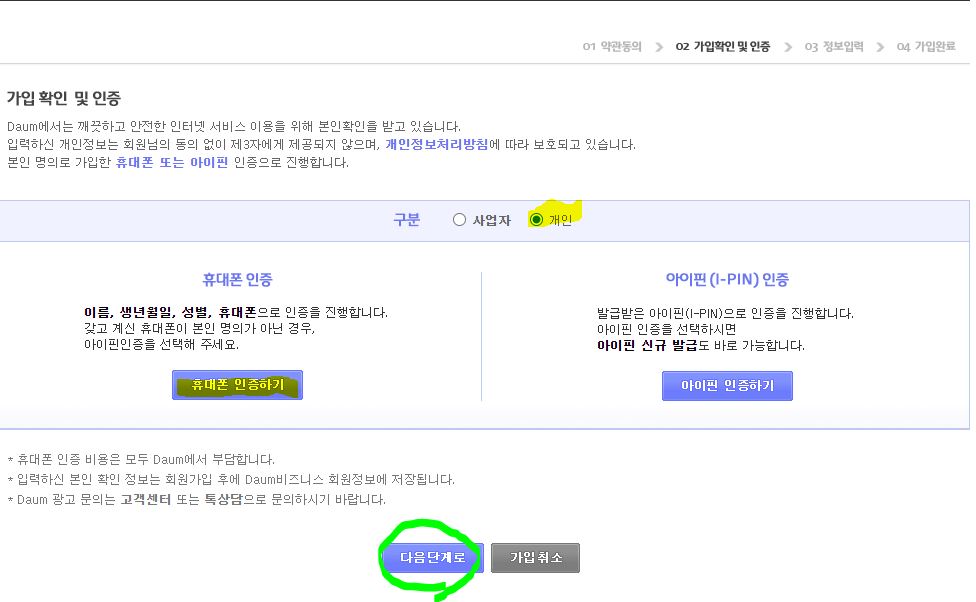Select the 개인 radio button

pyautogui.click(x=538, y=219)
